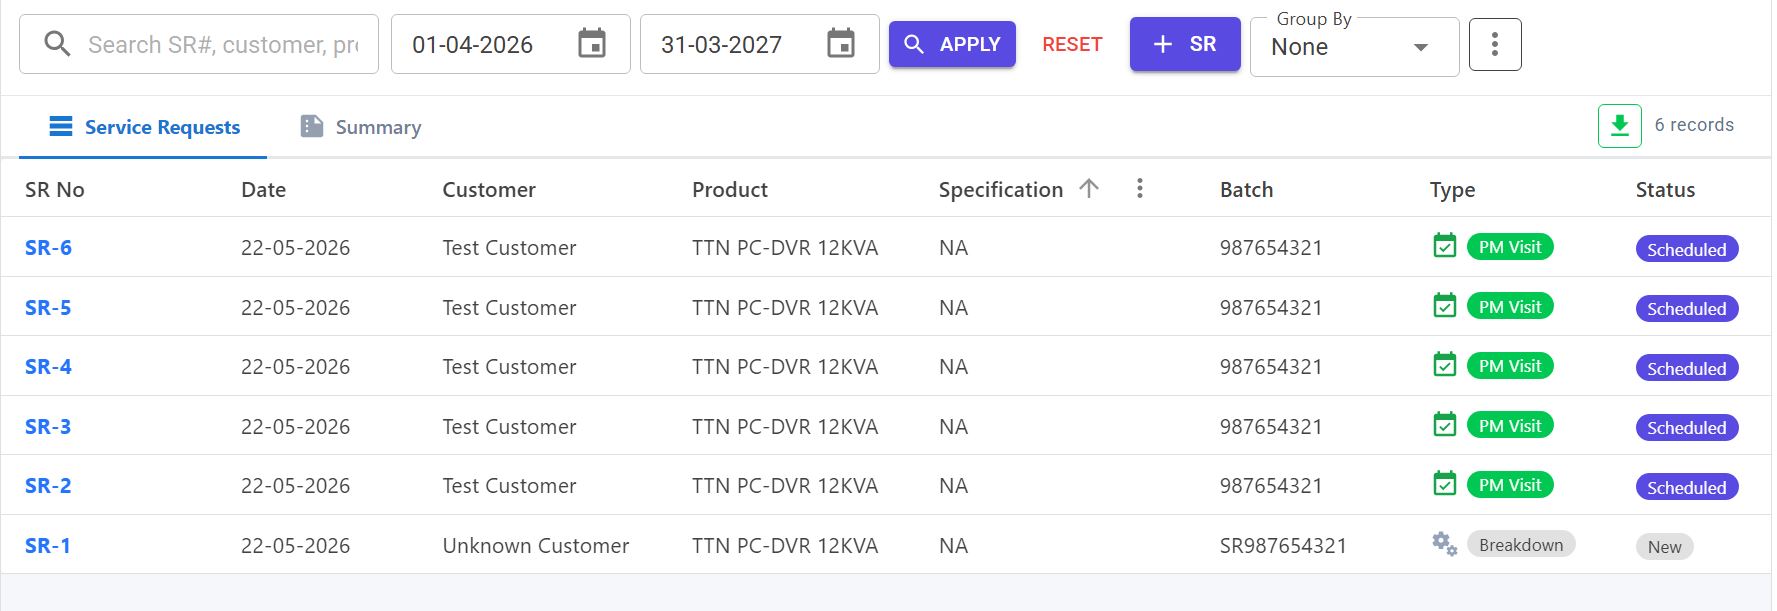The width and height of the screenshot is (1777, 611).
Task: Open Specification column three-dot menu
Action: click(x=1139, y=189)
